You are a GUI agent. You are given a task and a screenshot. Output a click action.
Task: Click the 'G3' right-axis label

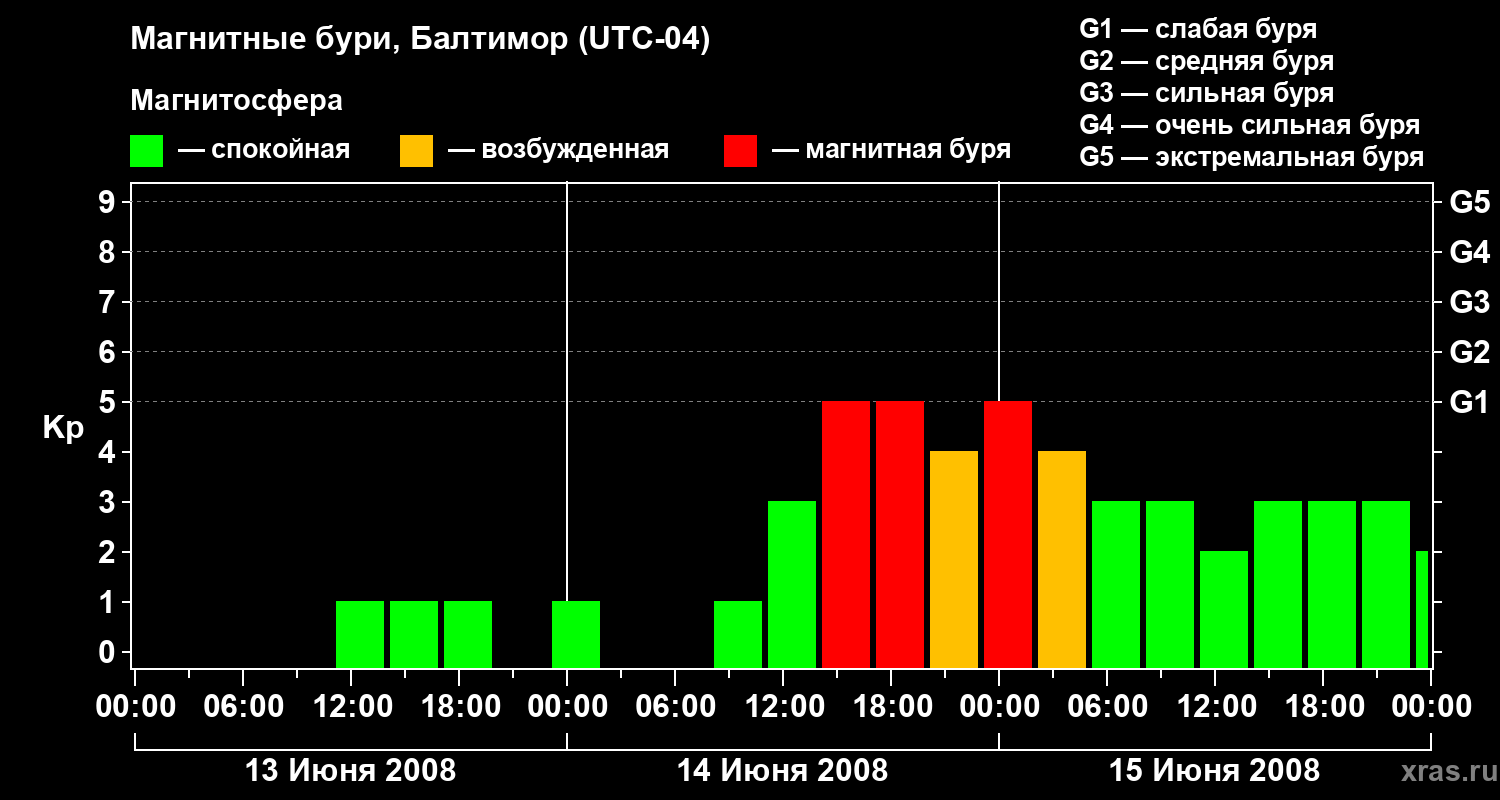pos(1469,302)
